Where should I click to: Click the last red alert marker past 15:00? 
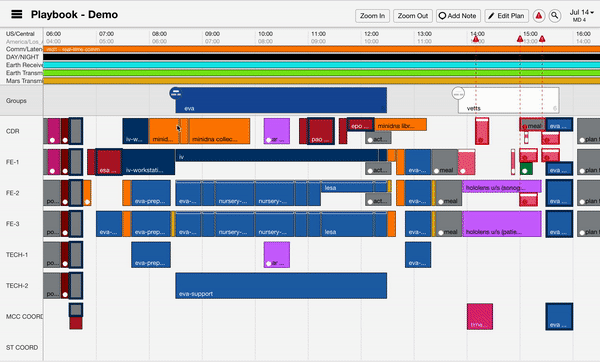542,39
